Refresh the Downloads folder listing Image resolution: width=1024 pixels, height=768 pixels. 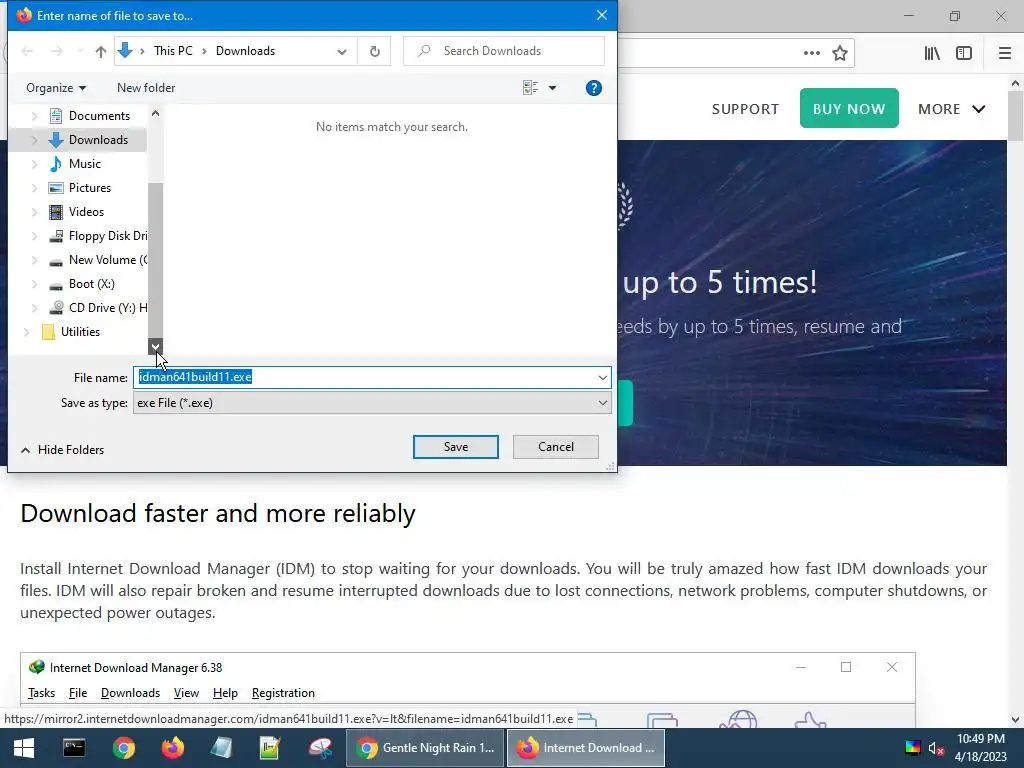pyautogui.click(x=374, y=51)
